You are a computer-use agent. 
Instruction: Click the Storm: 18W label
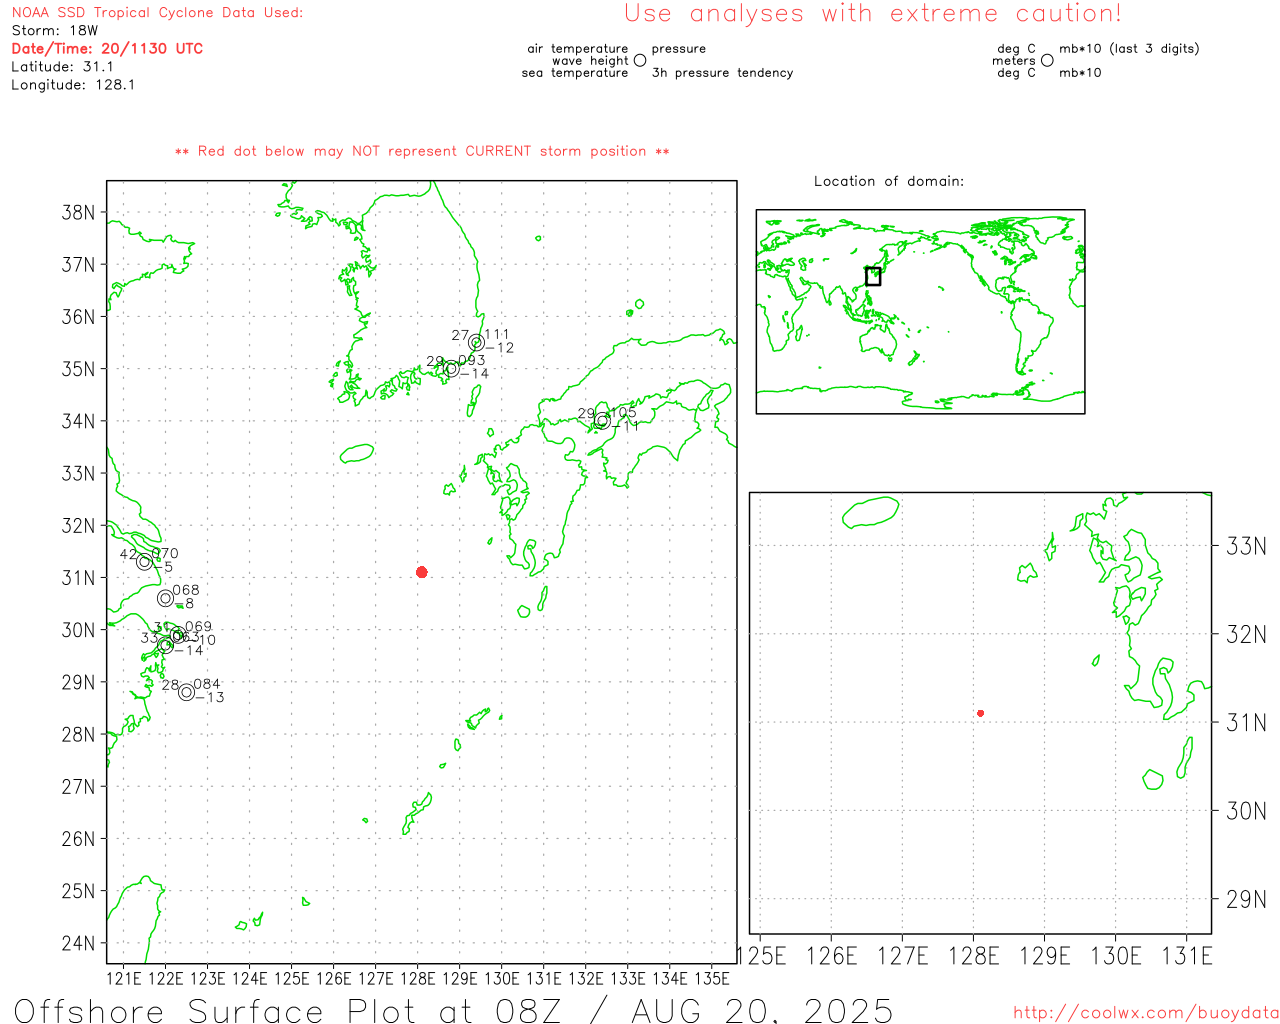pos(55,31)
